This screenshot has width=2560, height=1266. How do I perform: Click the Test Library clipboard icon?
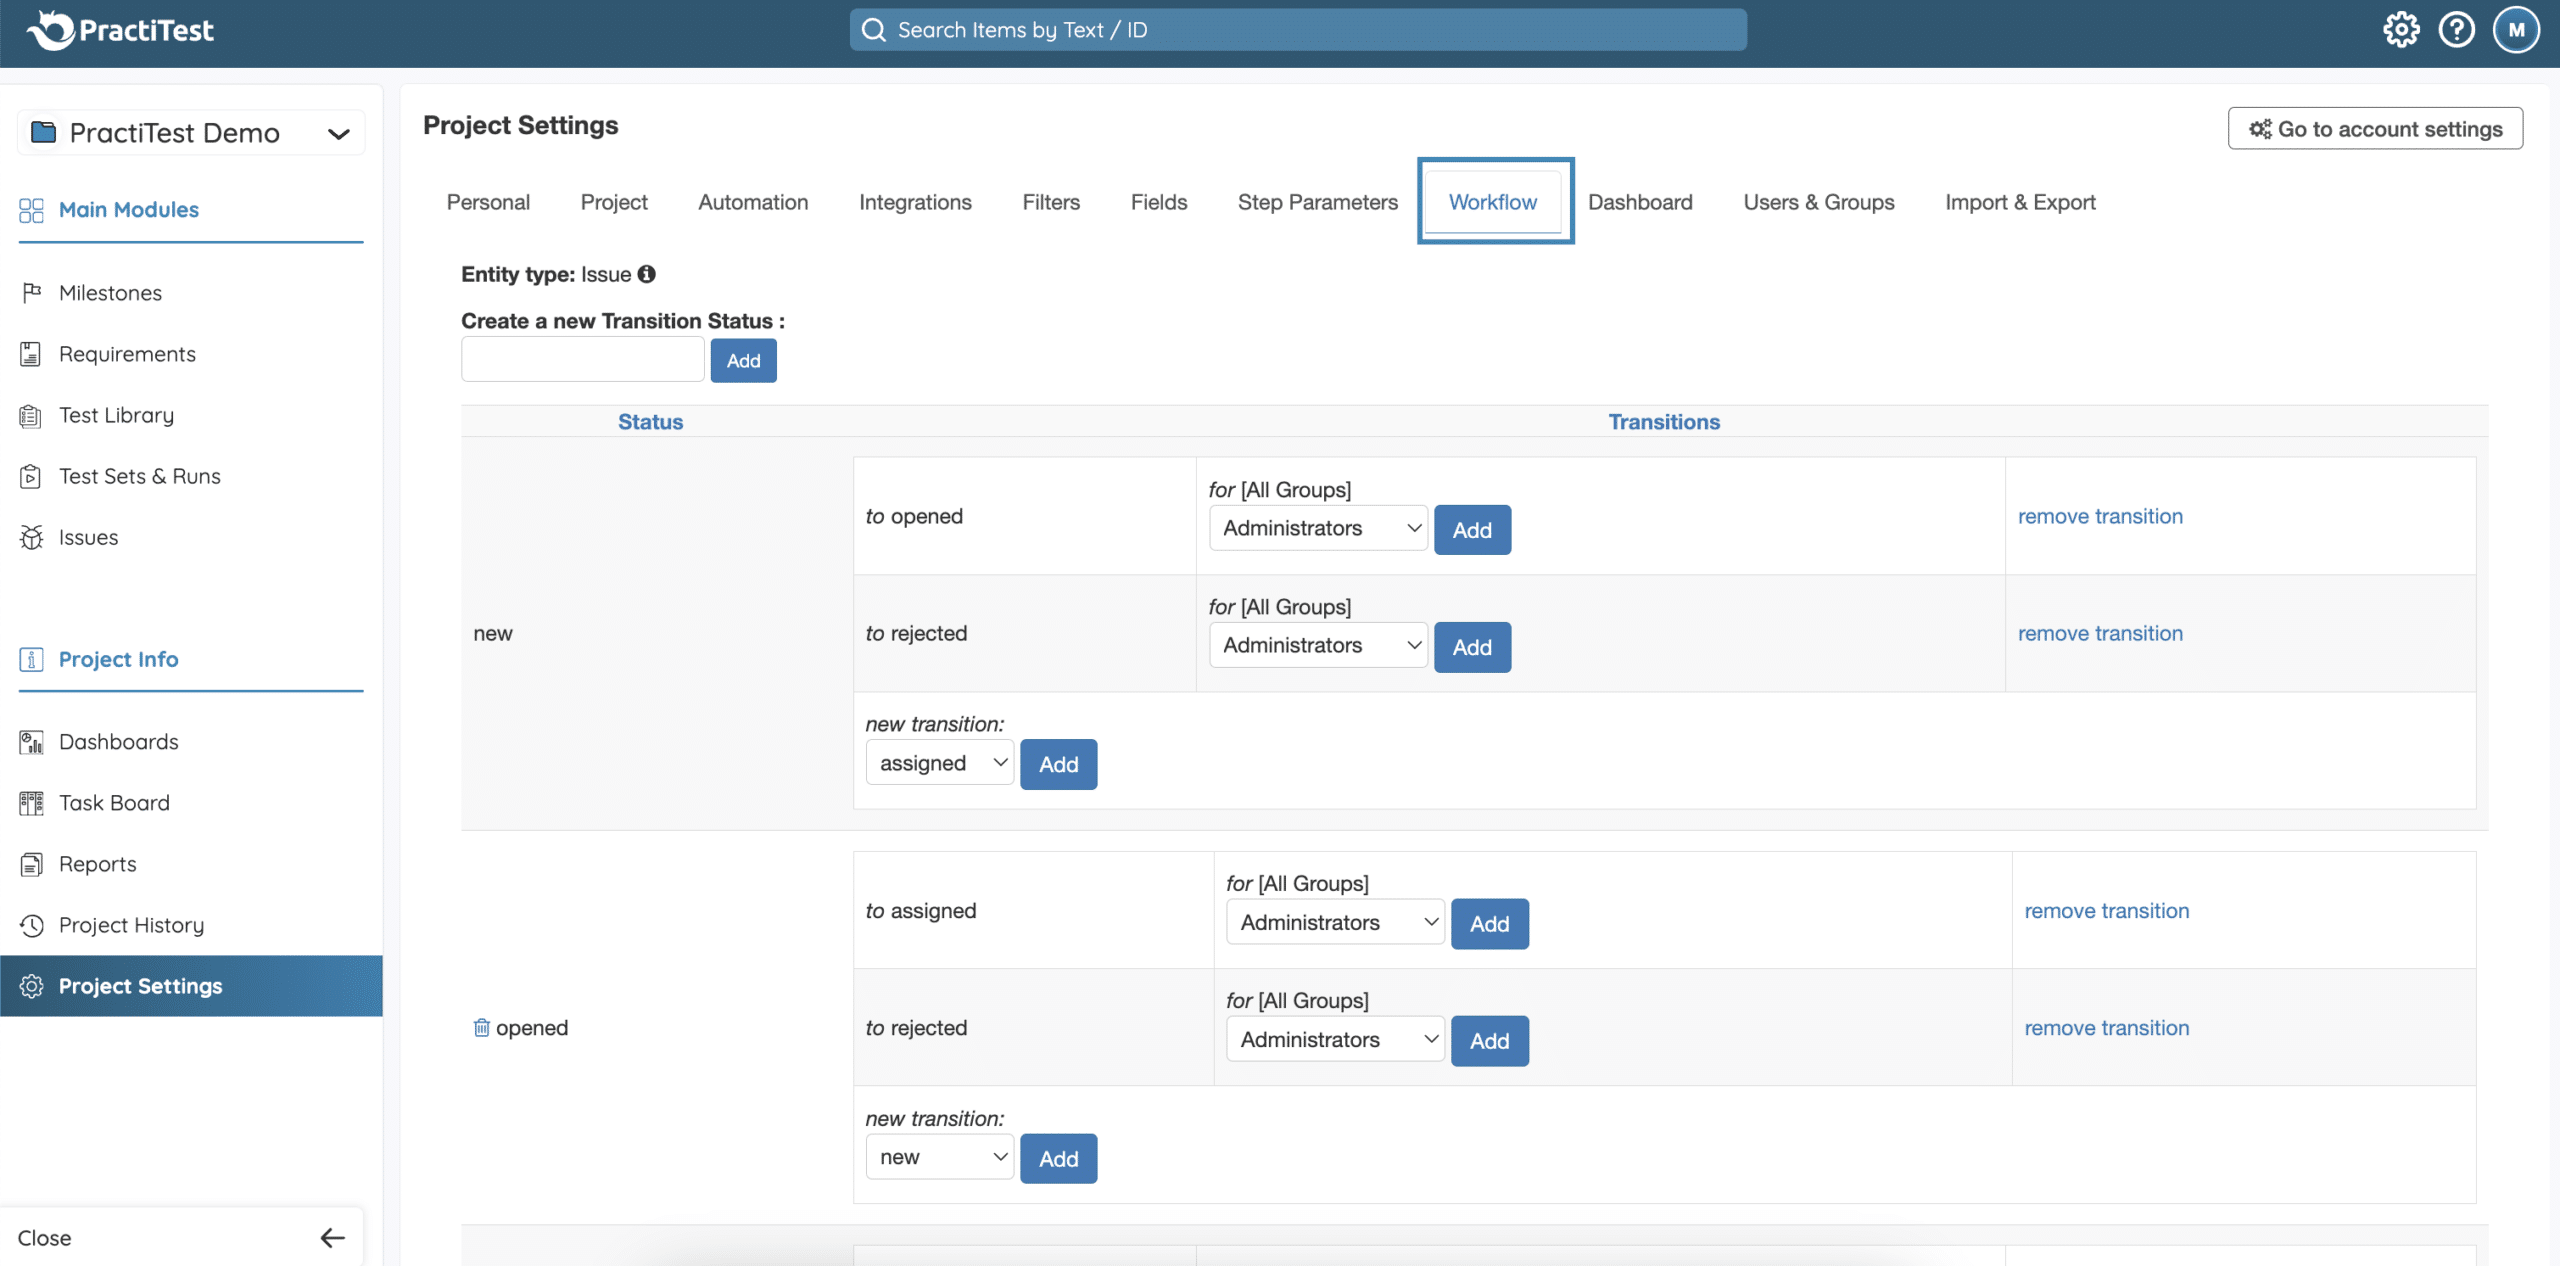[31, 415]
